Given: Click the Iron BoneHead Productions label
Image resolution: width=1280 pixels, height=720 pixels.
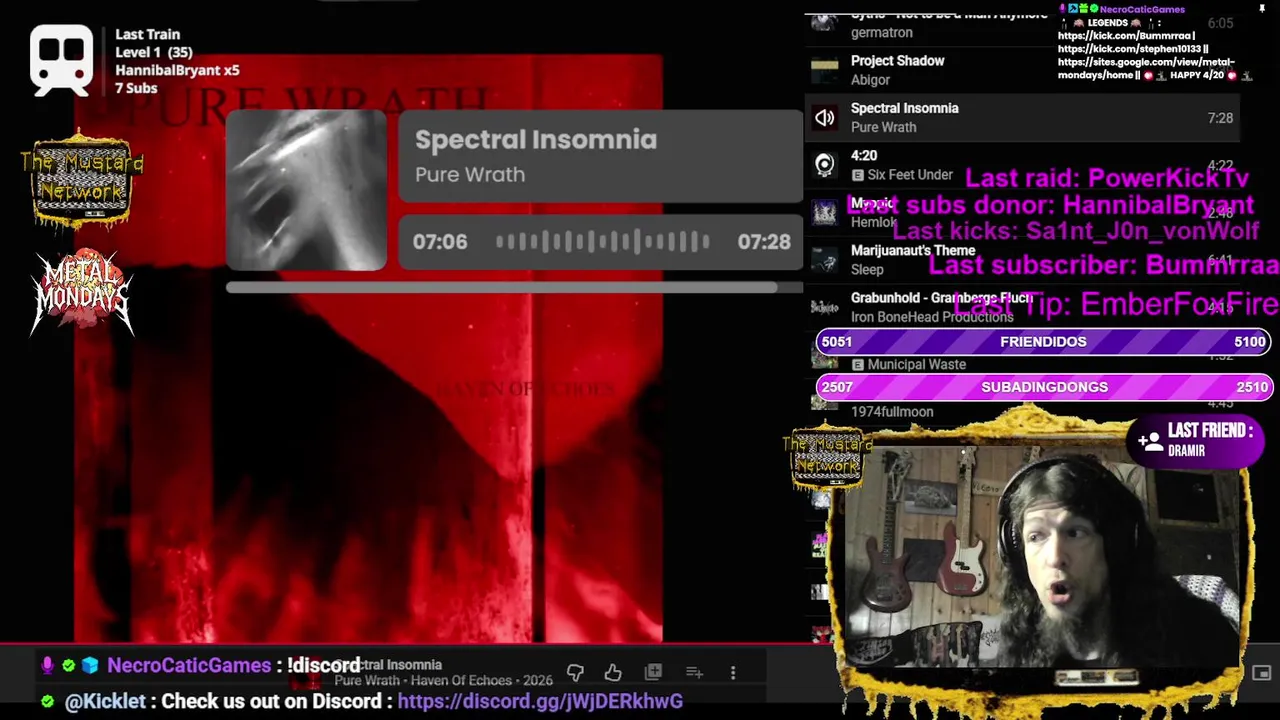Looking at the screenshot, I should pyautogui.click(x=932, y=316).
